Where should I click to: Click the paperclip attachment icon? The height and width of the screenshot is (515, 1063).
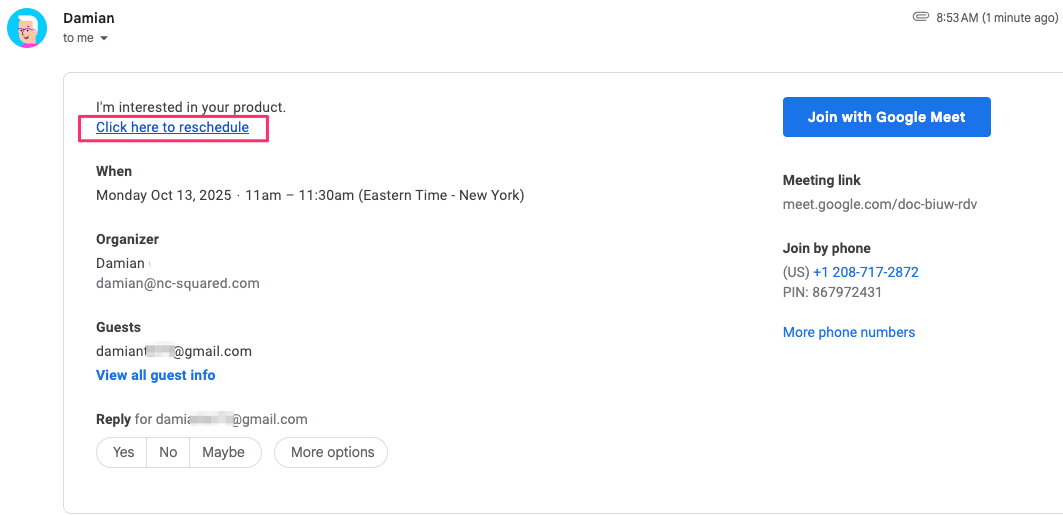(921, 17)
